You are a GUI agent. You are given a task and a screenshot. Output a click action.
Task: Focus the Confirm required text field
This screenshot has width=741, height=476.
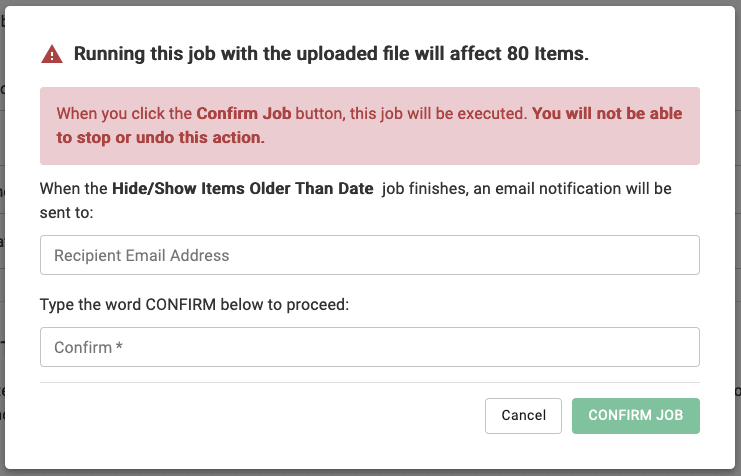370,347
